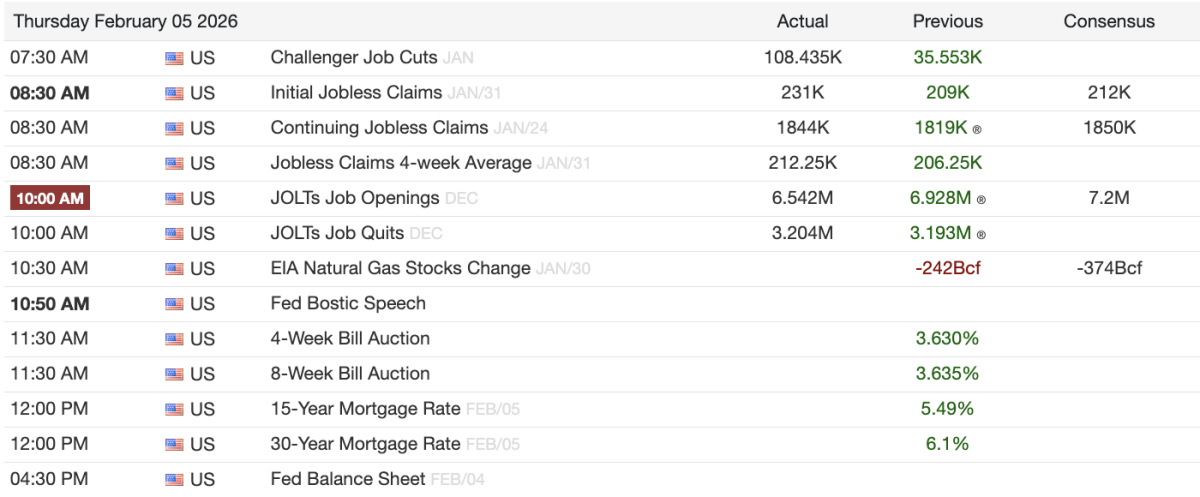Click the revised marker next to 3.193M
1200x497 pixels.
[x=981, y=234]
